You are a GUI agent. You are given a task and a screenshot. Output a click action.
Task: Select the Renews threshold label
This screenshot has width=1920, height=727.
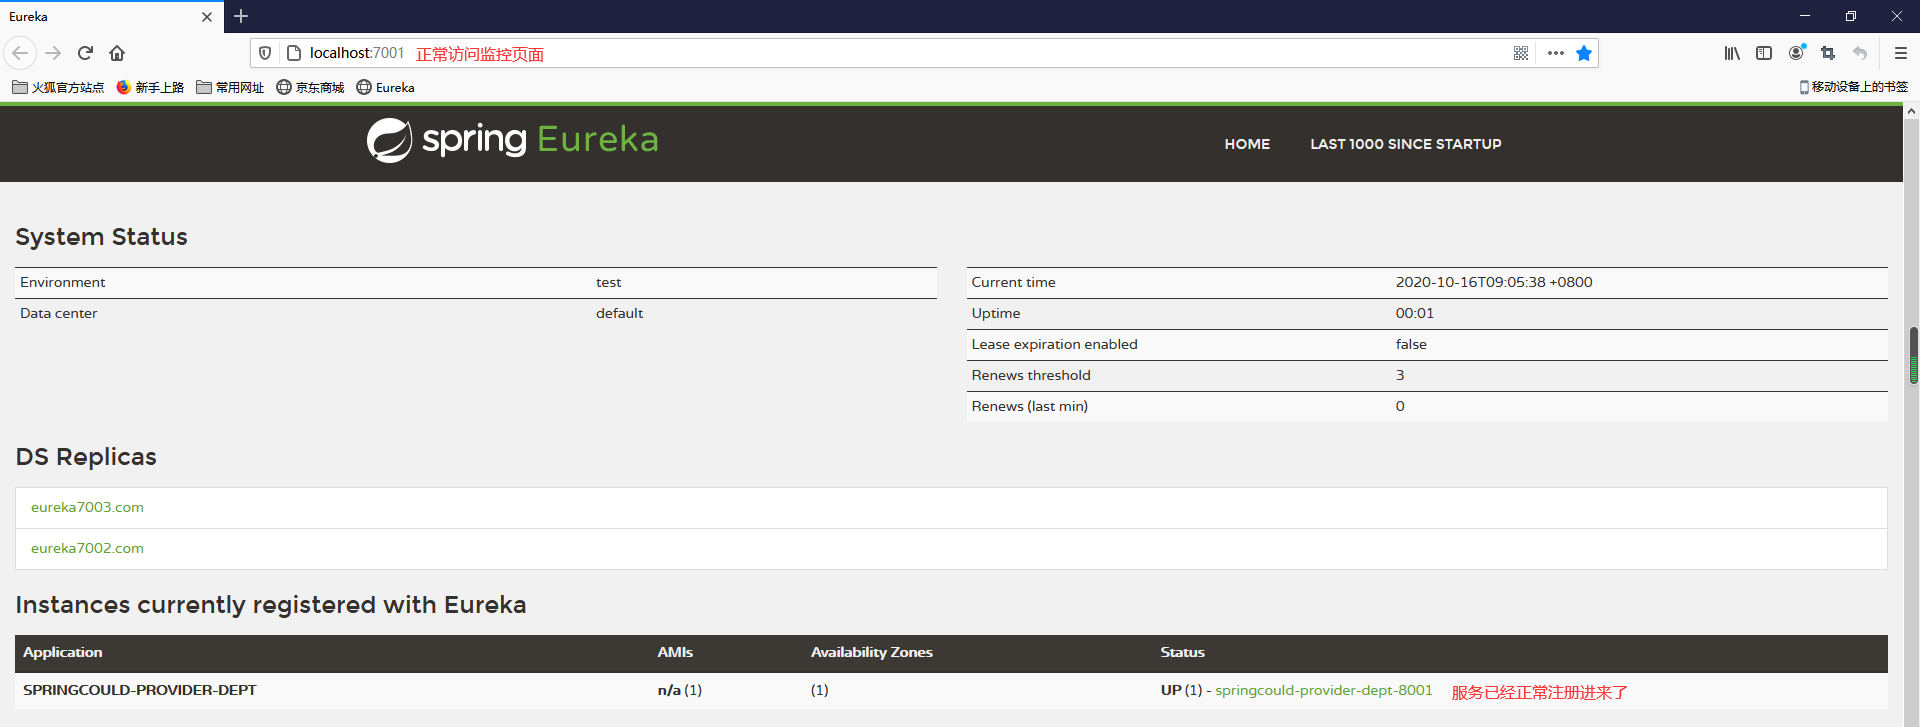click(1030, 375)
